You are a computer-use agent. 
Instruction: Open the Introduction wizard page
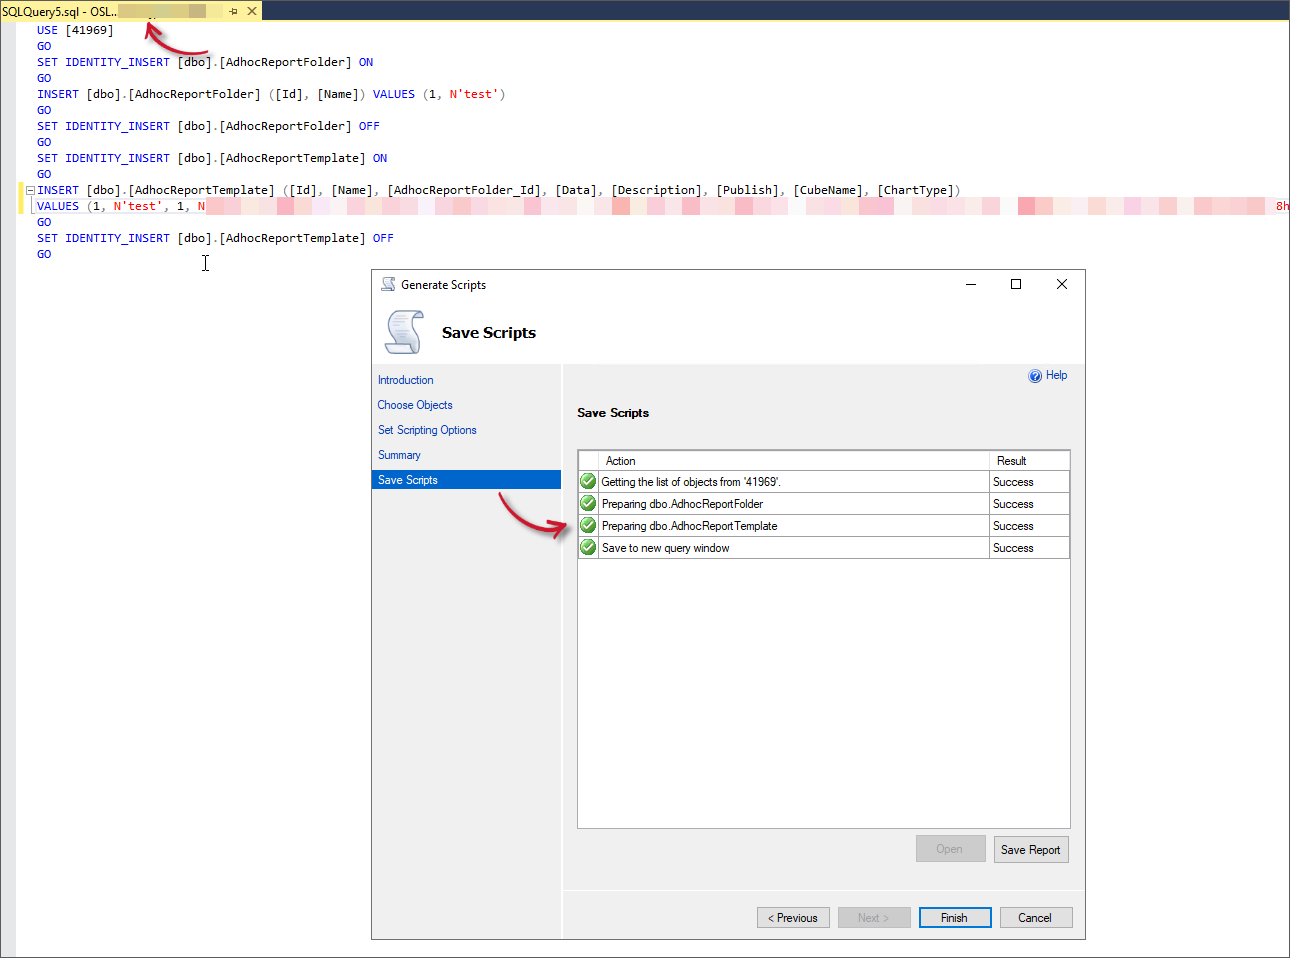405,380
